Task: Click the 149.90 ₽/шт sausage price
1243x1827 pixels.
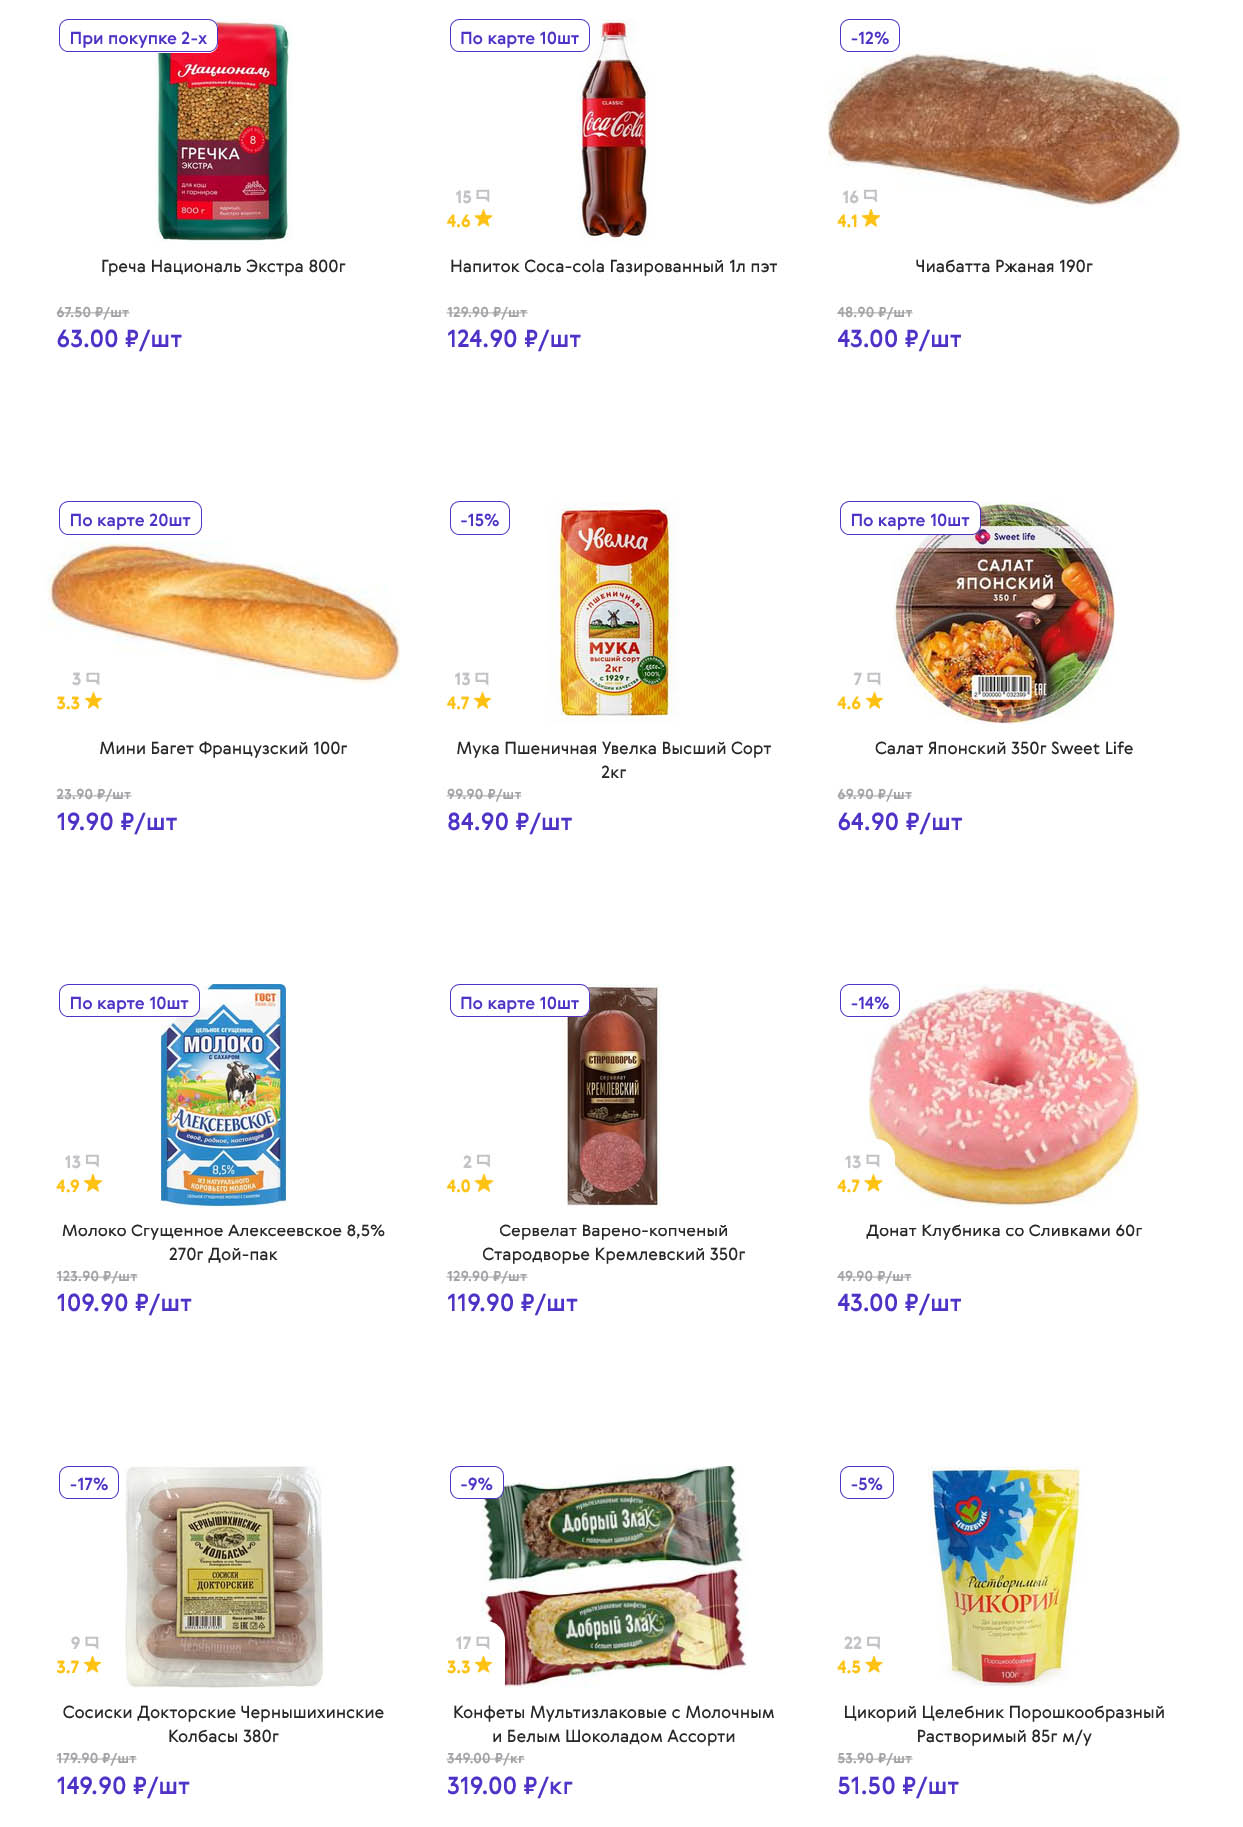Action: [x=123, y=1786]
